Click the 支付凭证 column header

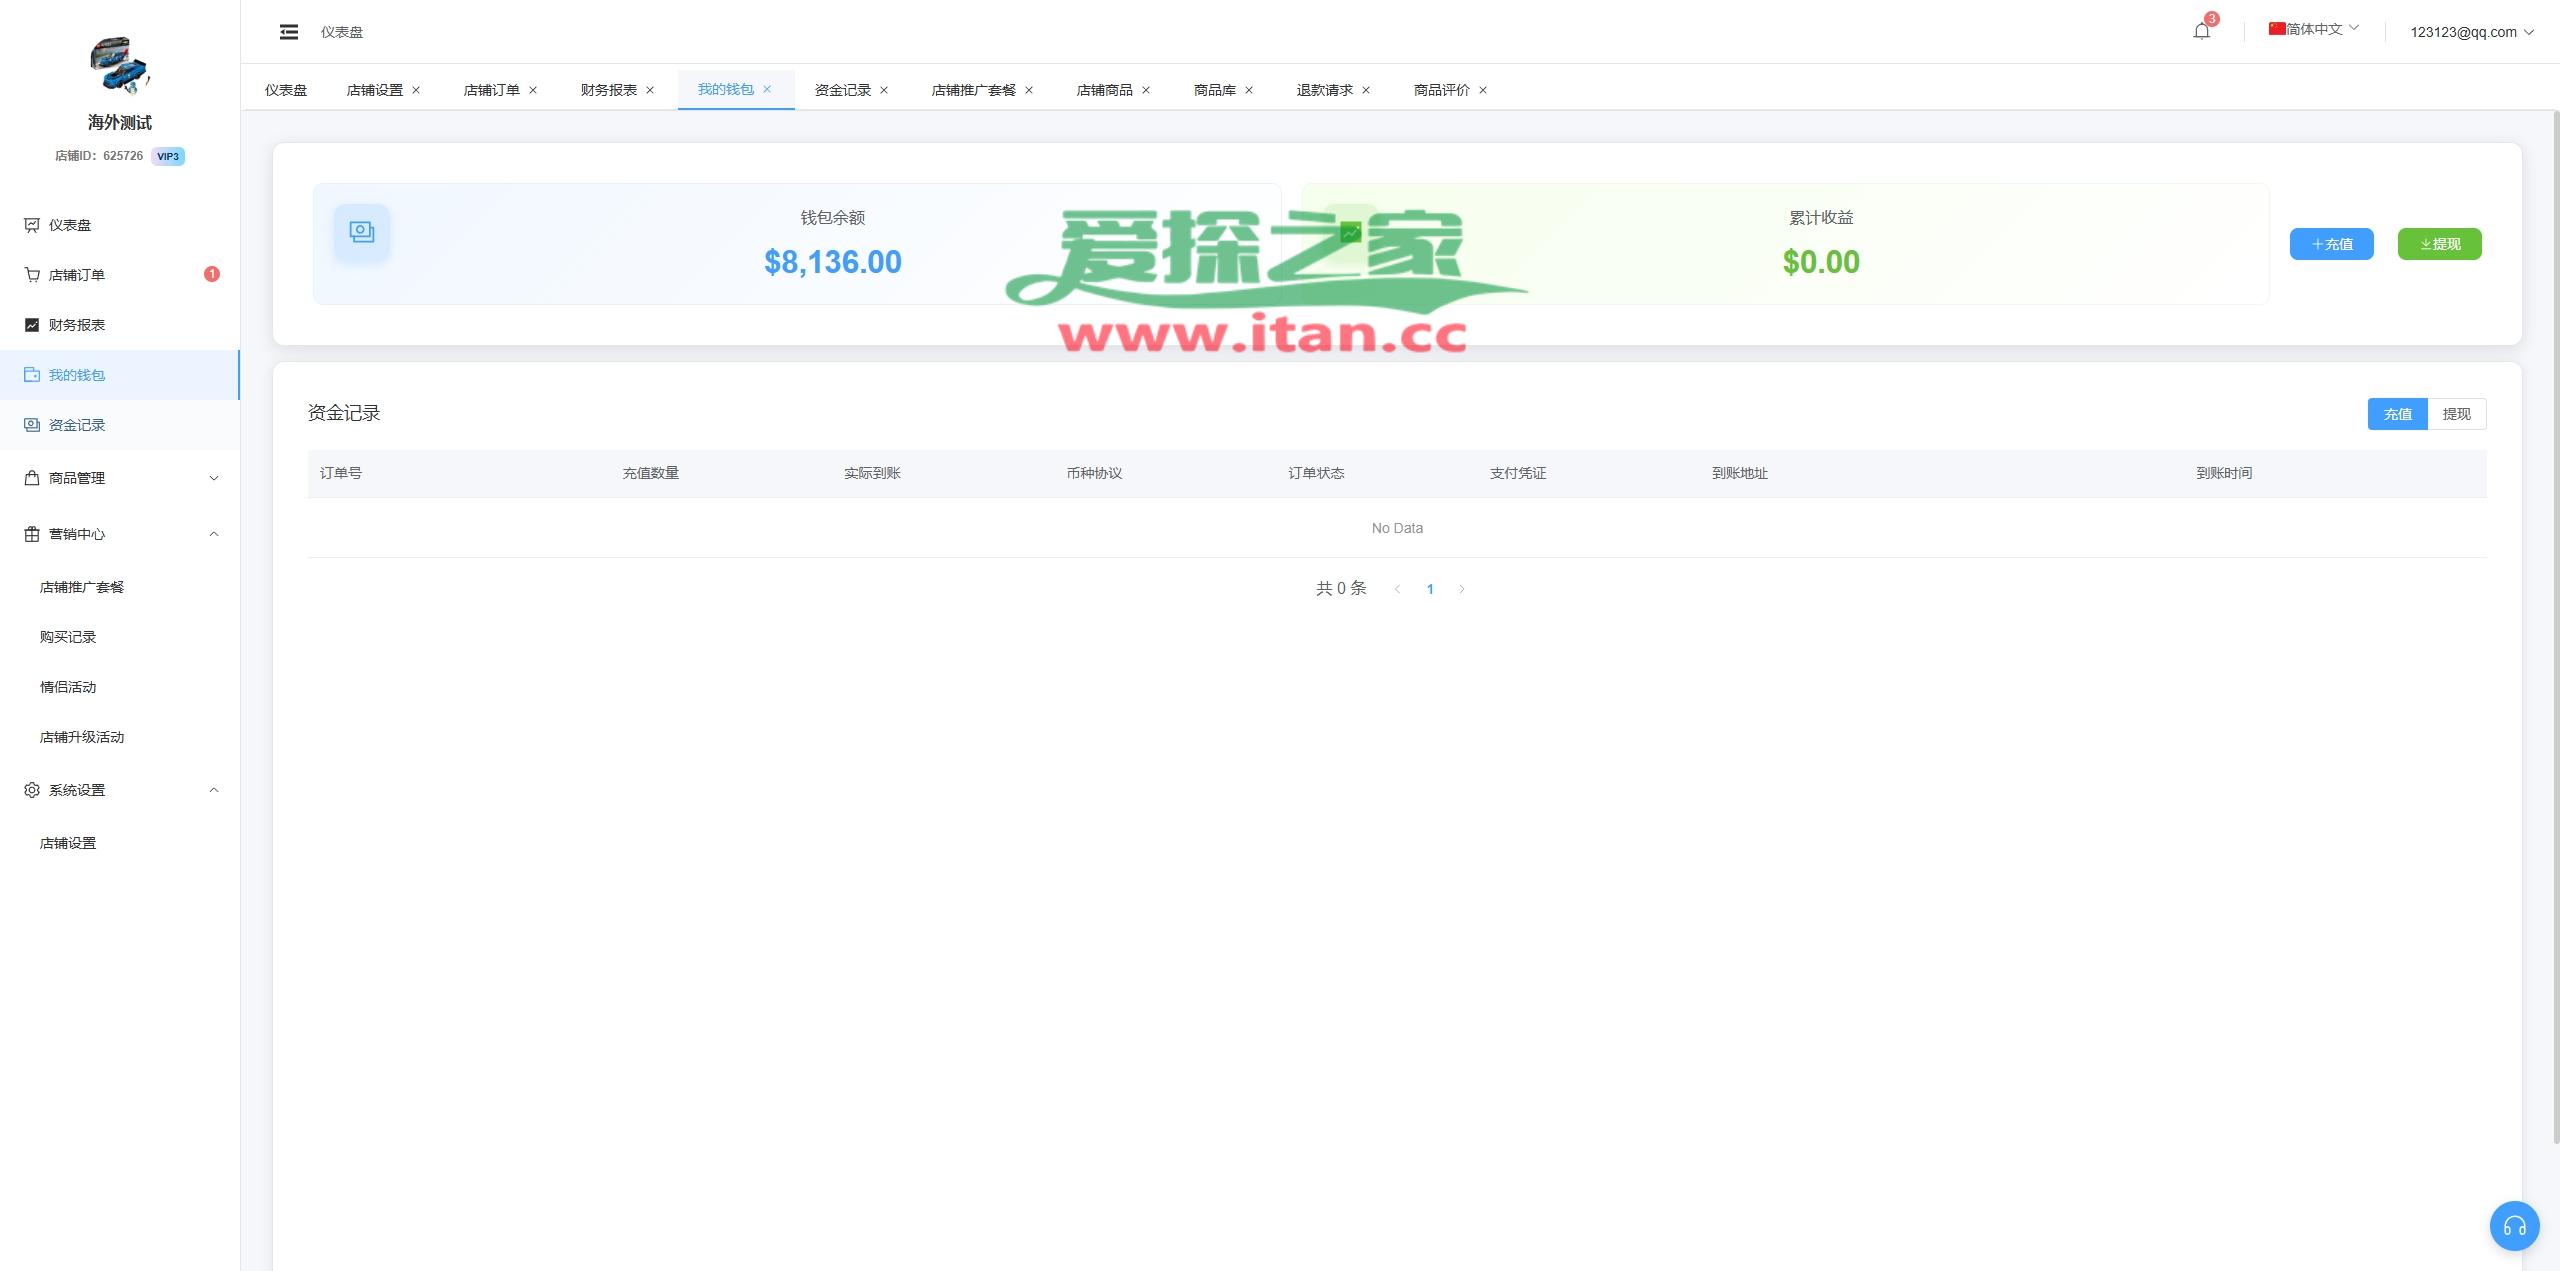pos(1518,473)
